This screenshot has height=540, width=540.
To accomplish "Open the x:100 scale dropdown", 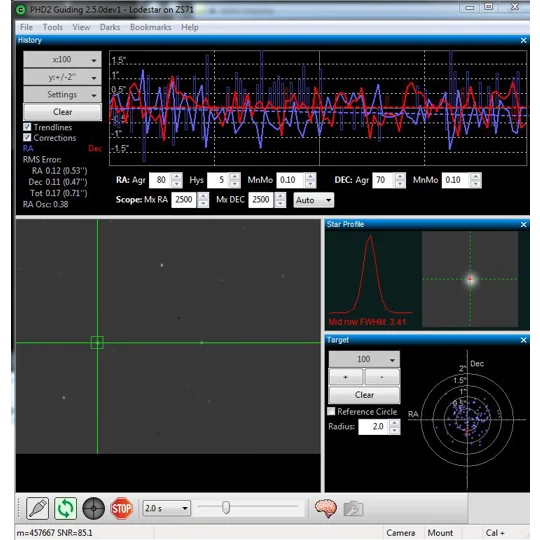I will tap(62, 60).
